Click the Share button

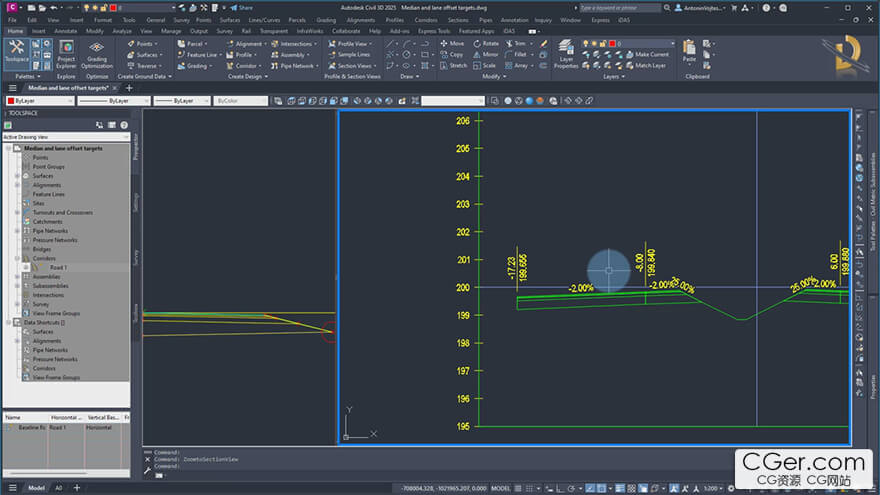241,8
